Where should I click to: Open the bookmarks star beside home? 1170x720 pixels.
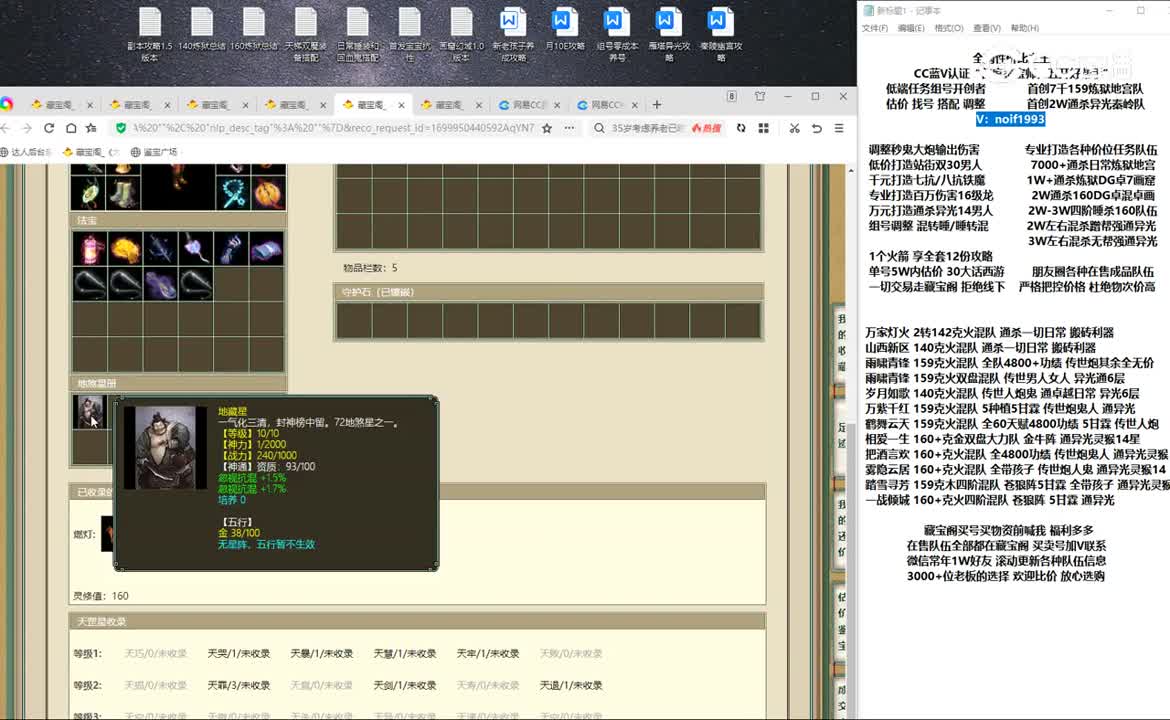[x=91, y=128]
